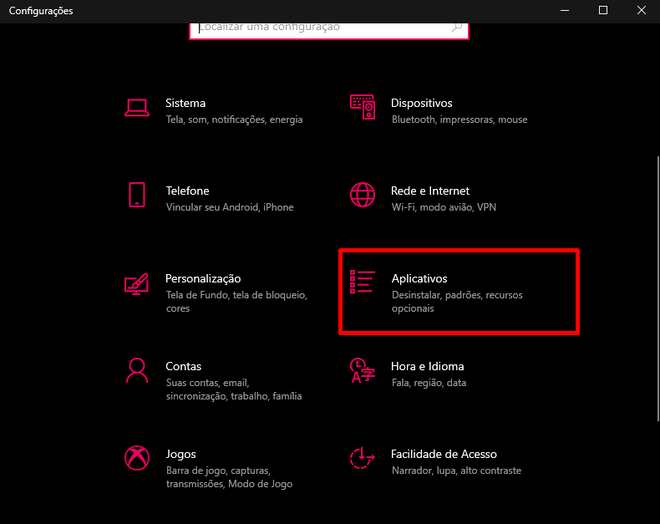660x524 pixels.
Task: Click 'Fala, região, data' description
Action: [428, 383]
